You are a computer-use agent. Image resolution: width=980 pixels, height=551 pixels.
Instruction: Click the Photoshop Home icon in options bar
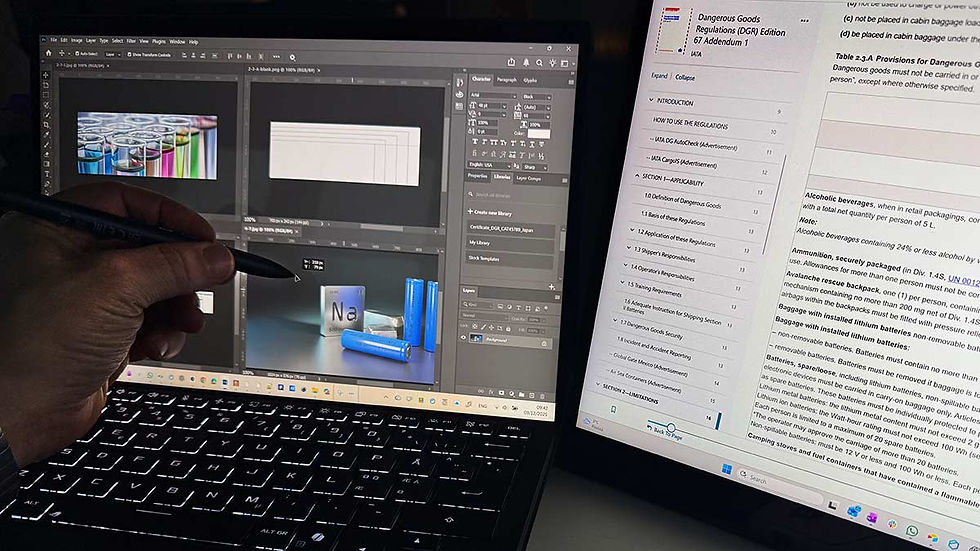[49, 53]
